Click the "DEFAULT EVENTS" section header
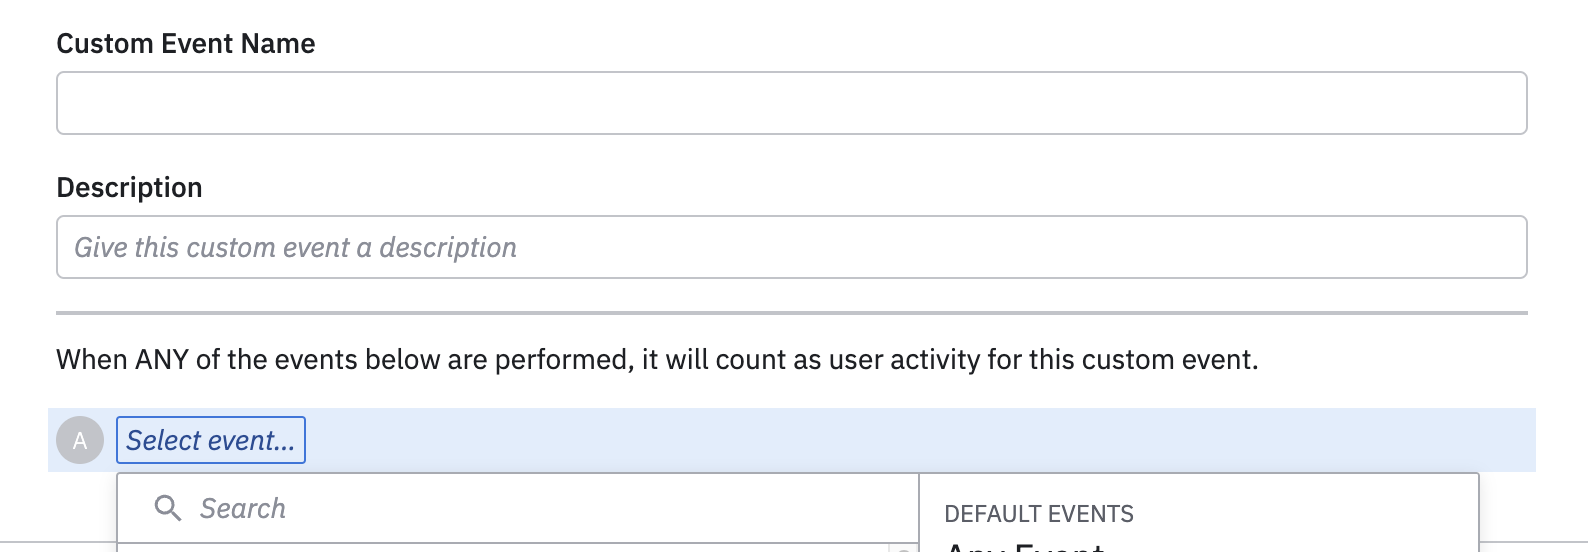Image resolution: width=1588 pixels, height=552 pixels. coord(1038,514)
